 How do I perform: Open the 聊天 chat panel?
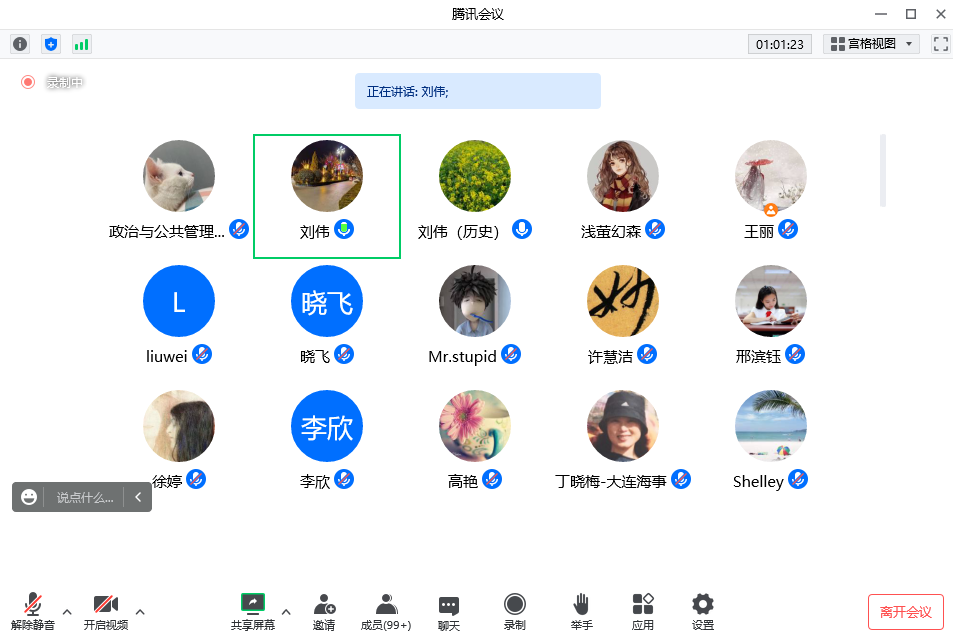449,611
